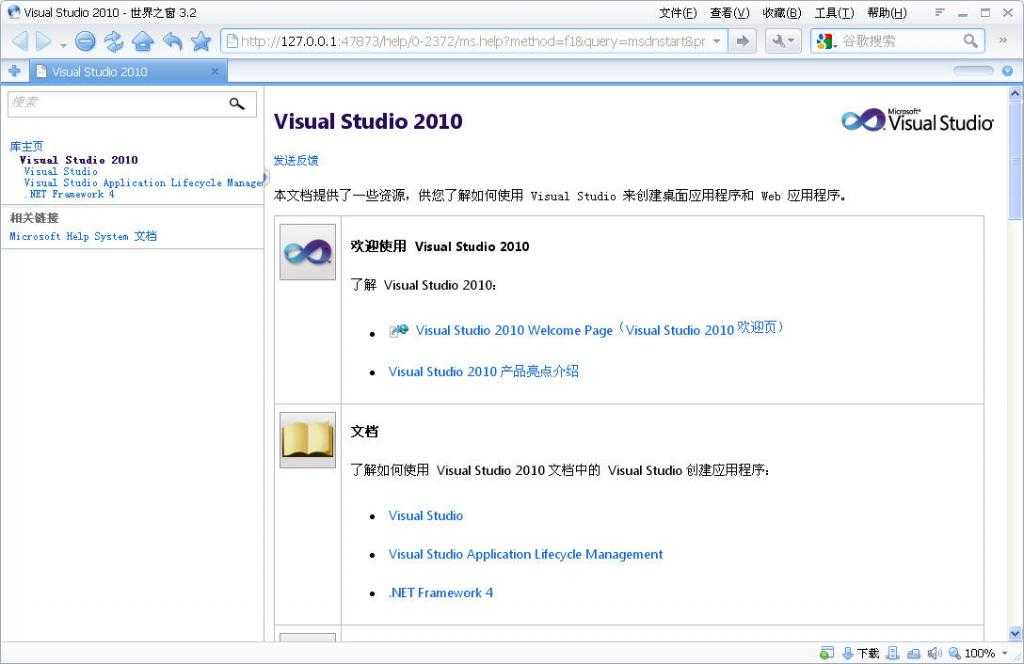Click the sidebar search magnifier icon
This screenshot has height=664, width=1024.
pyautogui.click(x=237, y=104)
